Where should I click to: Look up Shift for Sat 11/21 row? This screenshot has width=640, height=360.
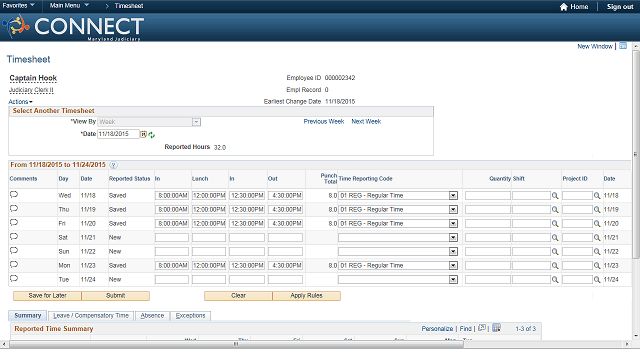(x=555, y=238)
